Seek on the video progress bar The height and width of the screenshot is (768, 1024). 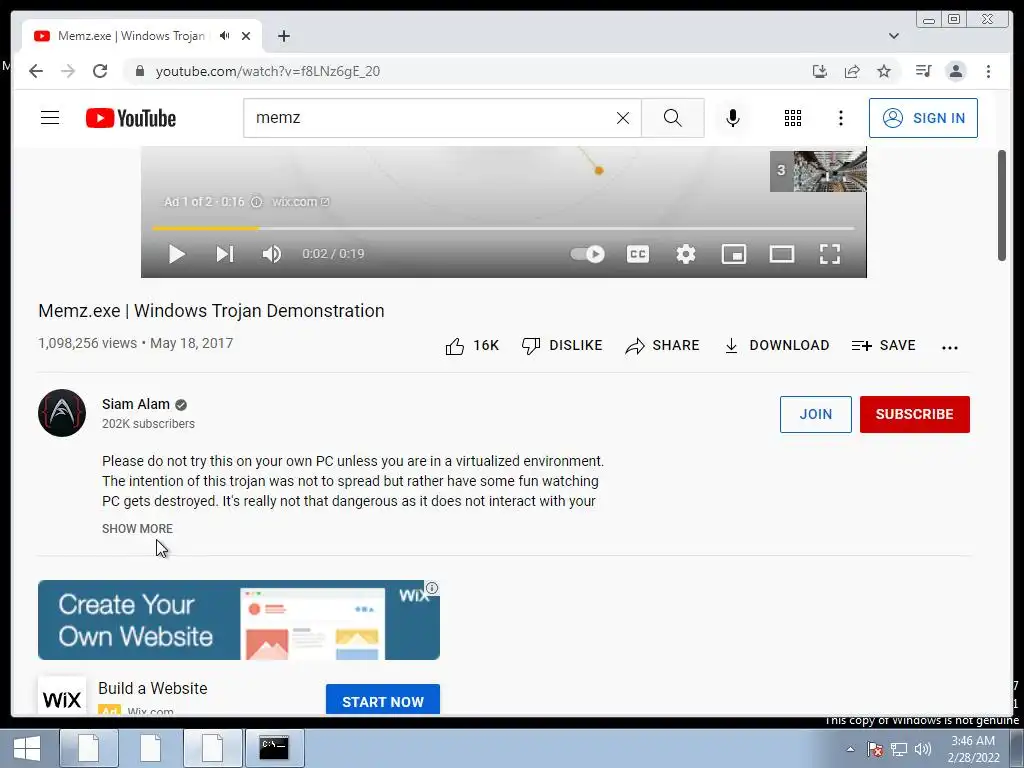503,229
